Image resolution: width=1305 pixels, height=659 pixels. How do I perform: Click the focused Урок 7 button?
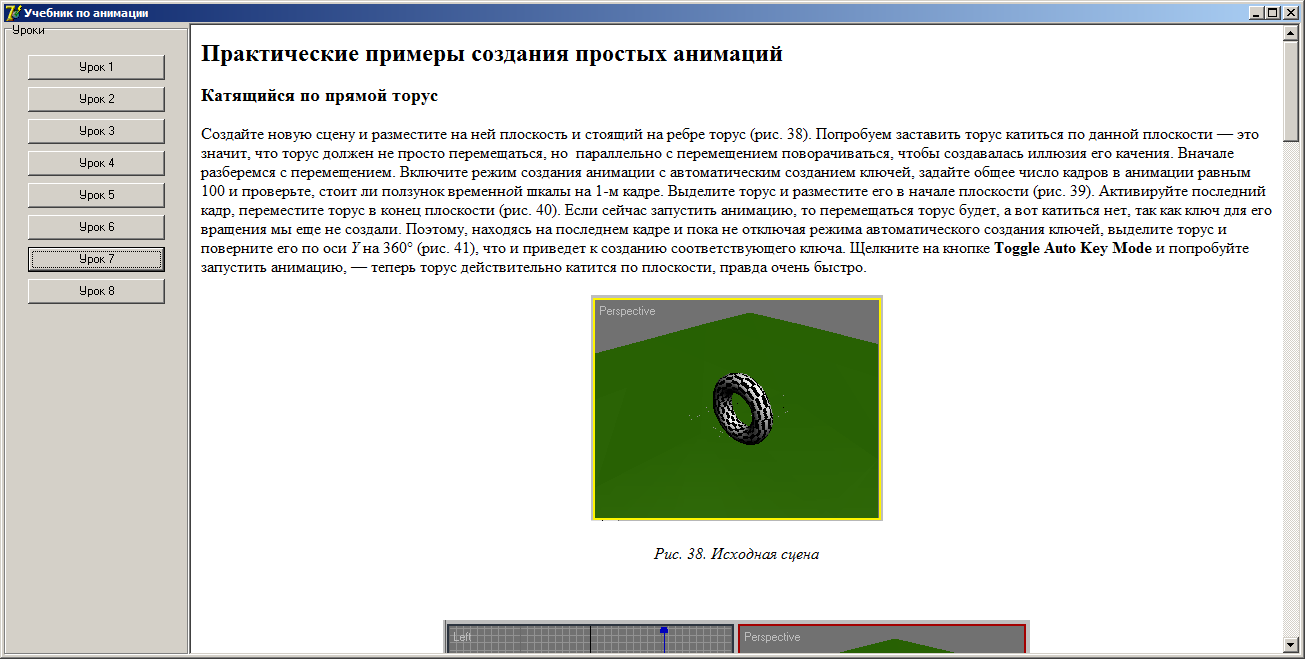click(96, 259)
